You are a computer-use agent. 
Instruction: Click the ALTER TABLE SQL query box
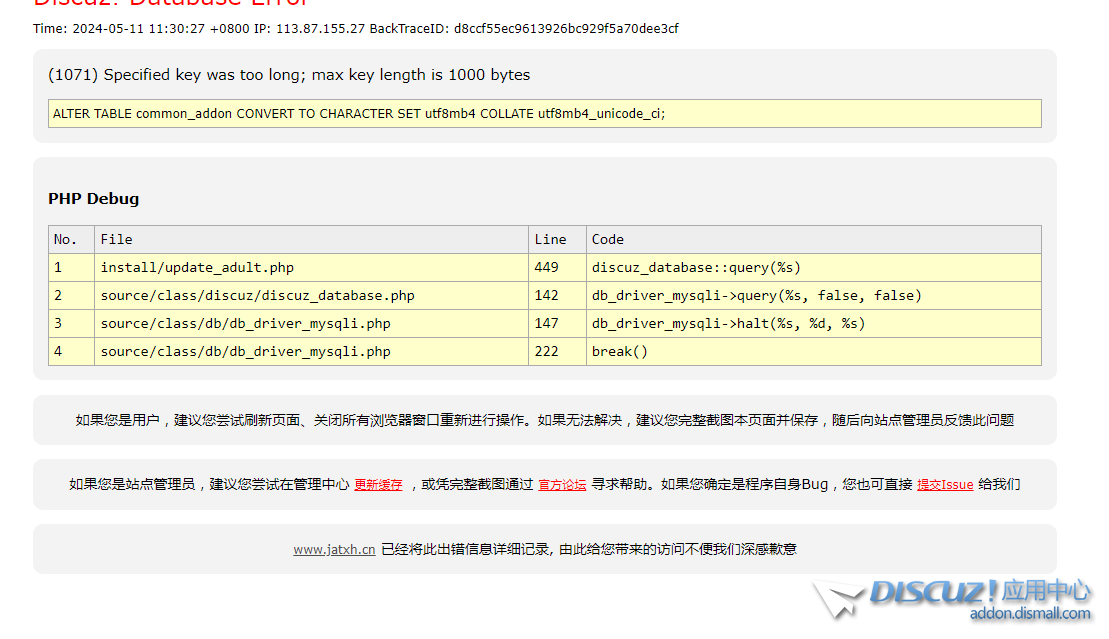coord(544,114)
